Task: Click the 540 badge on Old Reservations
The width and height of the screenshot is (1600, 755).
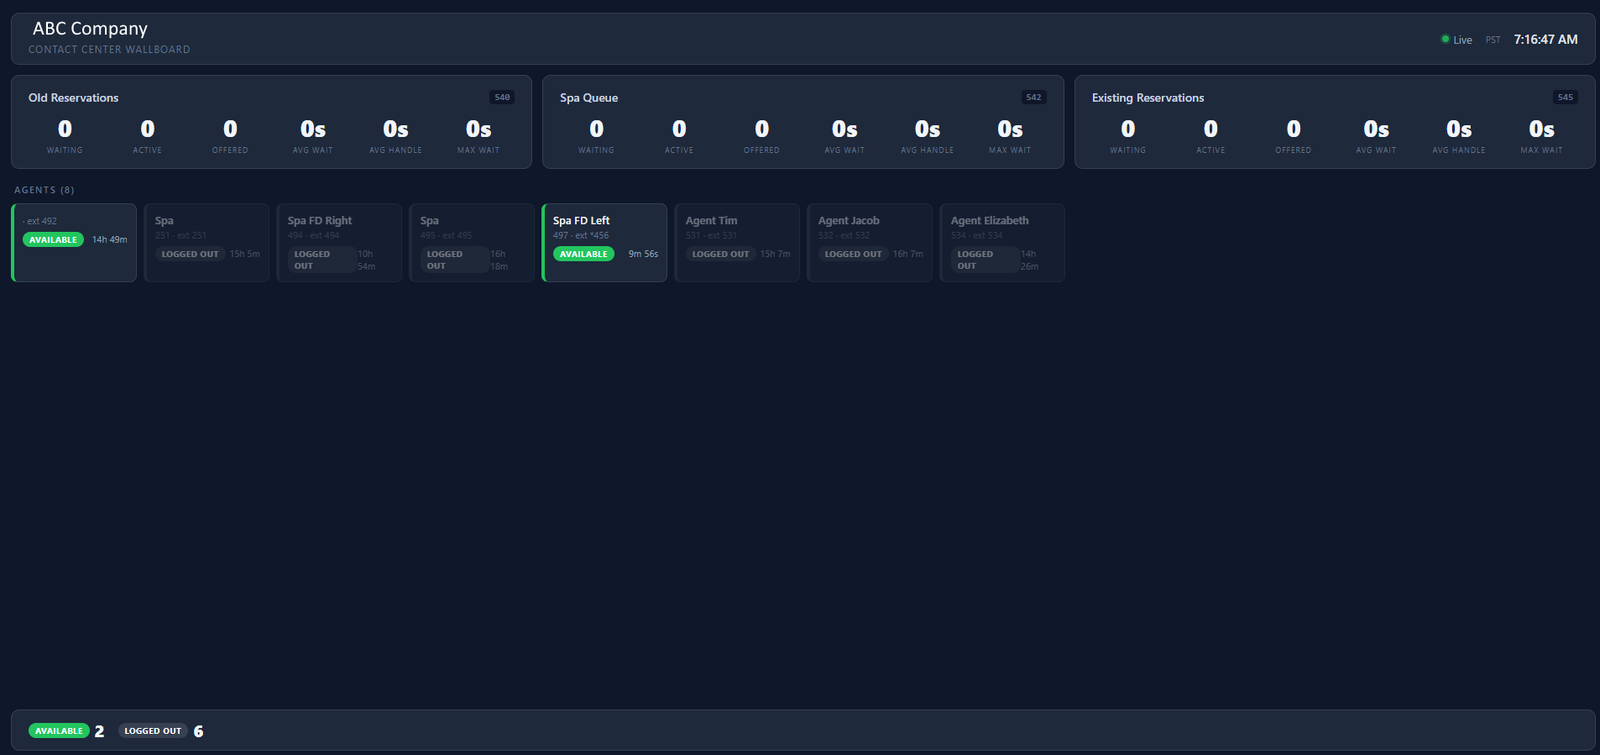Action: (502, 97)
